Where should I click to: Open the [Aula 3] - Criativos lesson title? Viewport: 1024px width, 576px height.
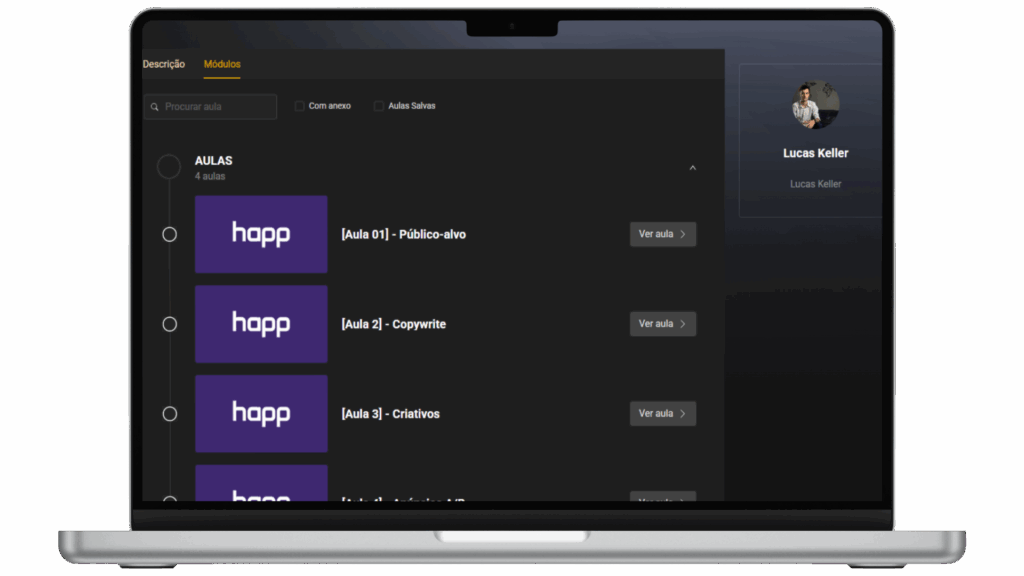(390, 414)
